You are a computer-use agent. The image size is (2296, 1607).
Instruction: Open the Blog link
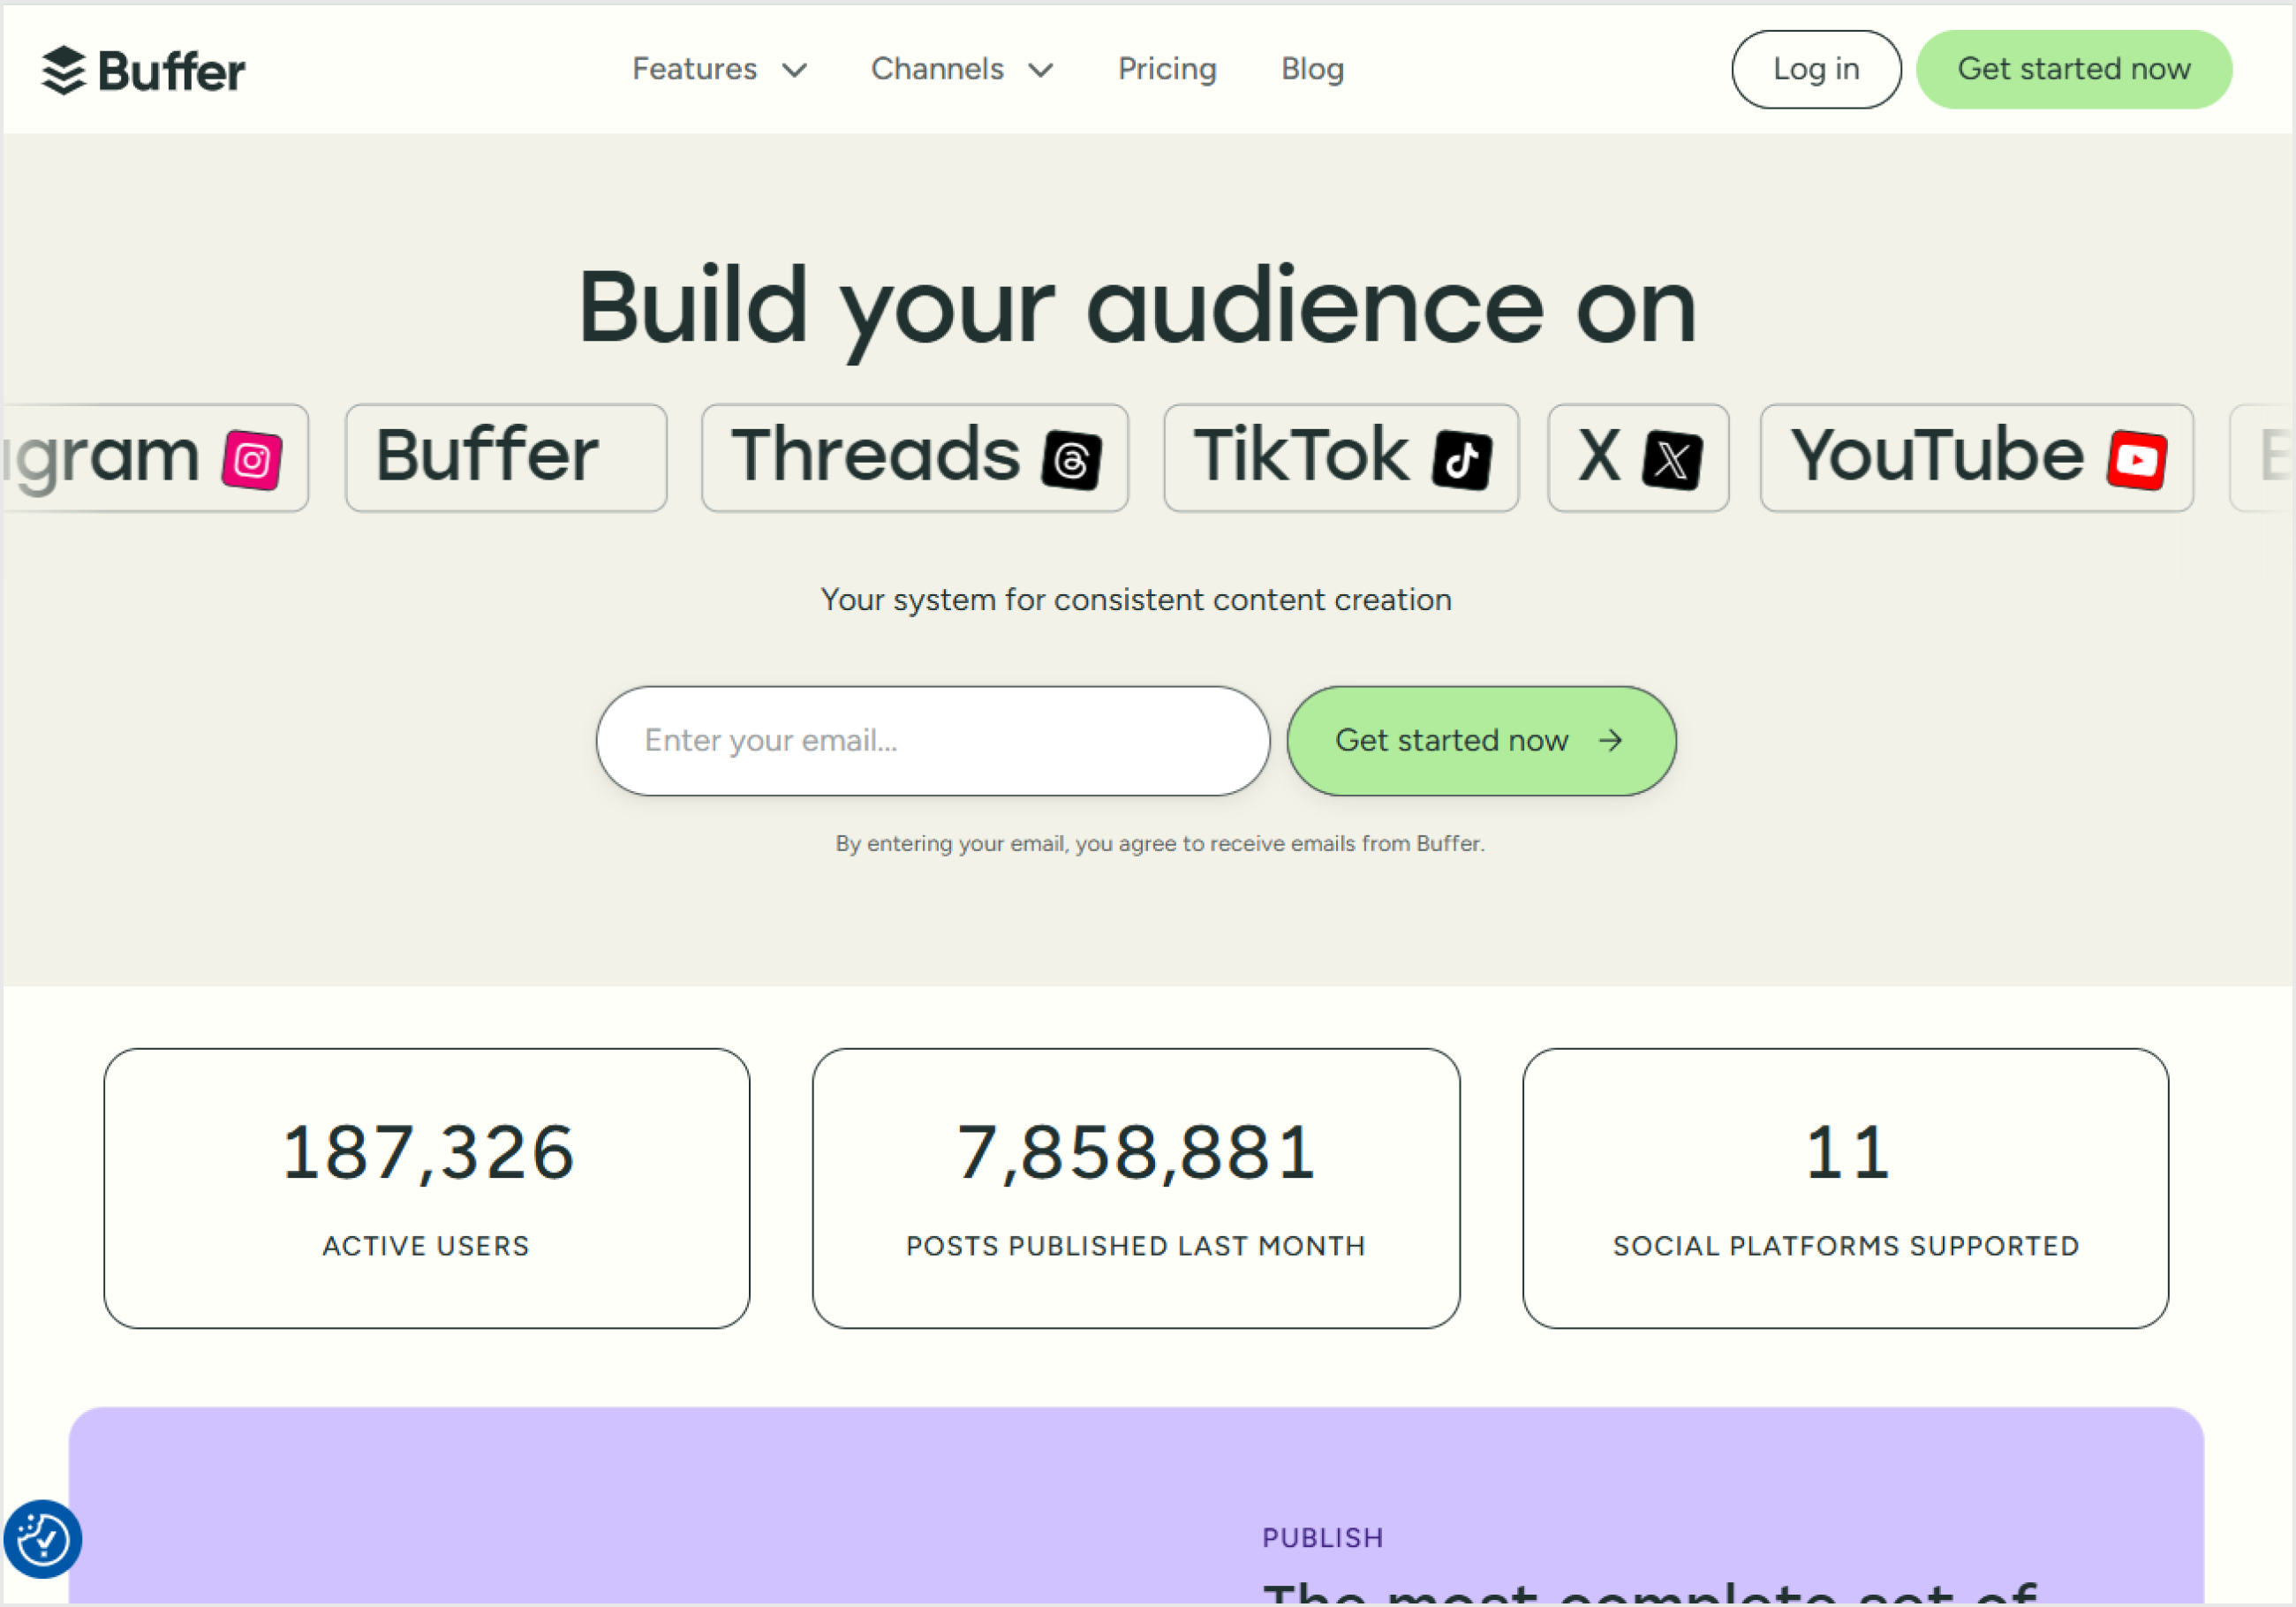(1312, 69)
